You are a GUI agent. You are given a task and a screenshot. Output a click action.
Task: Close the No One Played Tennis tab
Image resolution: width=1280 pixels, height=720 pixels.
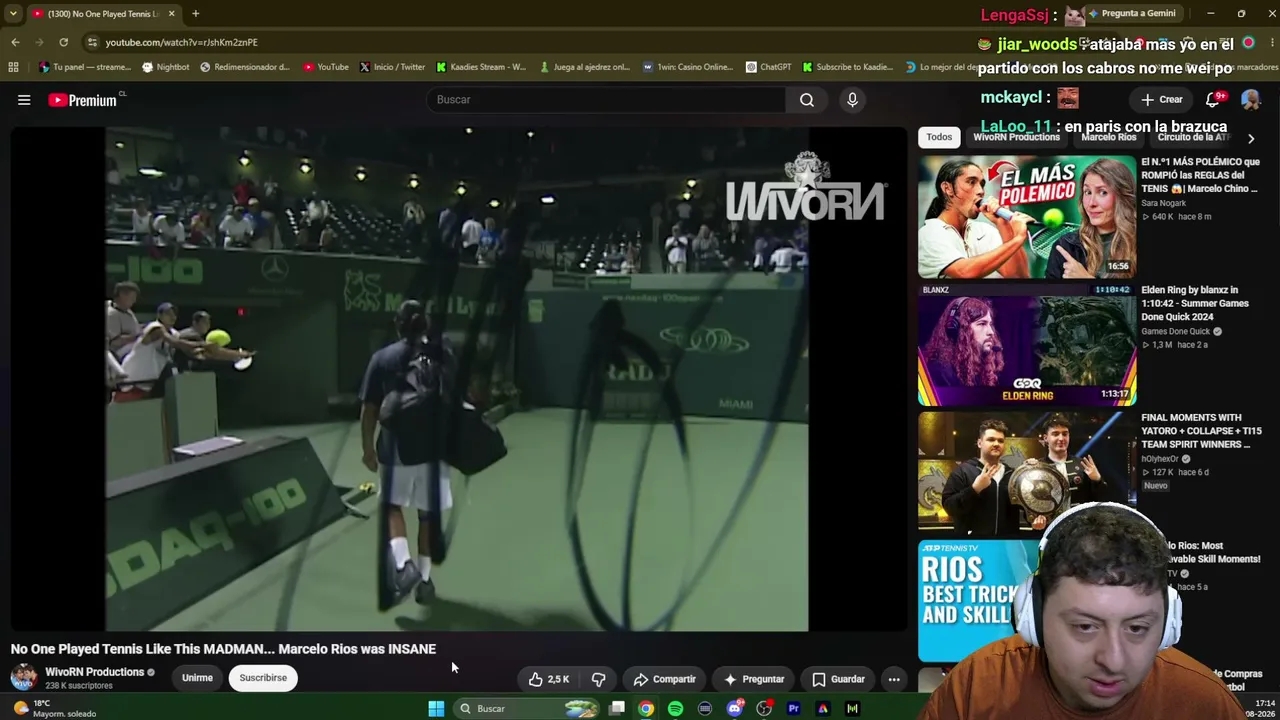(x=171, y=13)
